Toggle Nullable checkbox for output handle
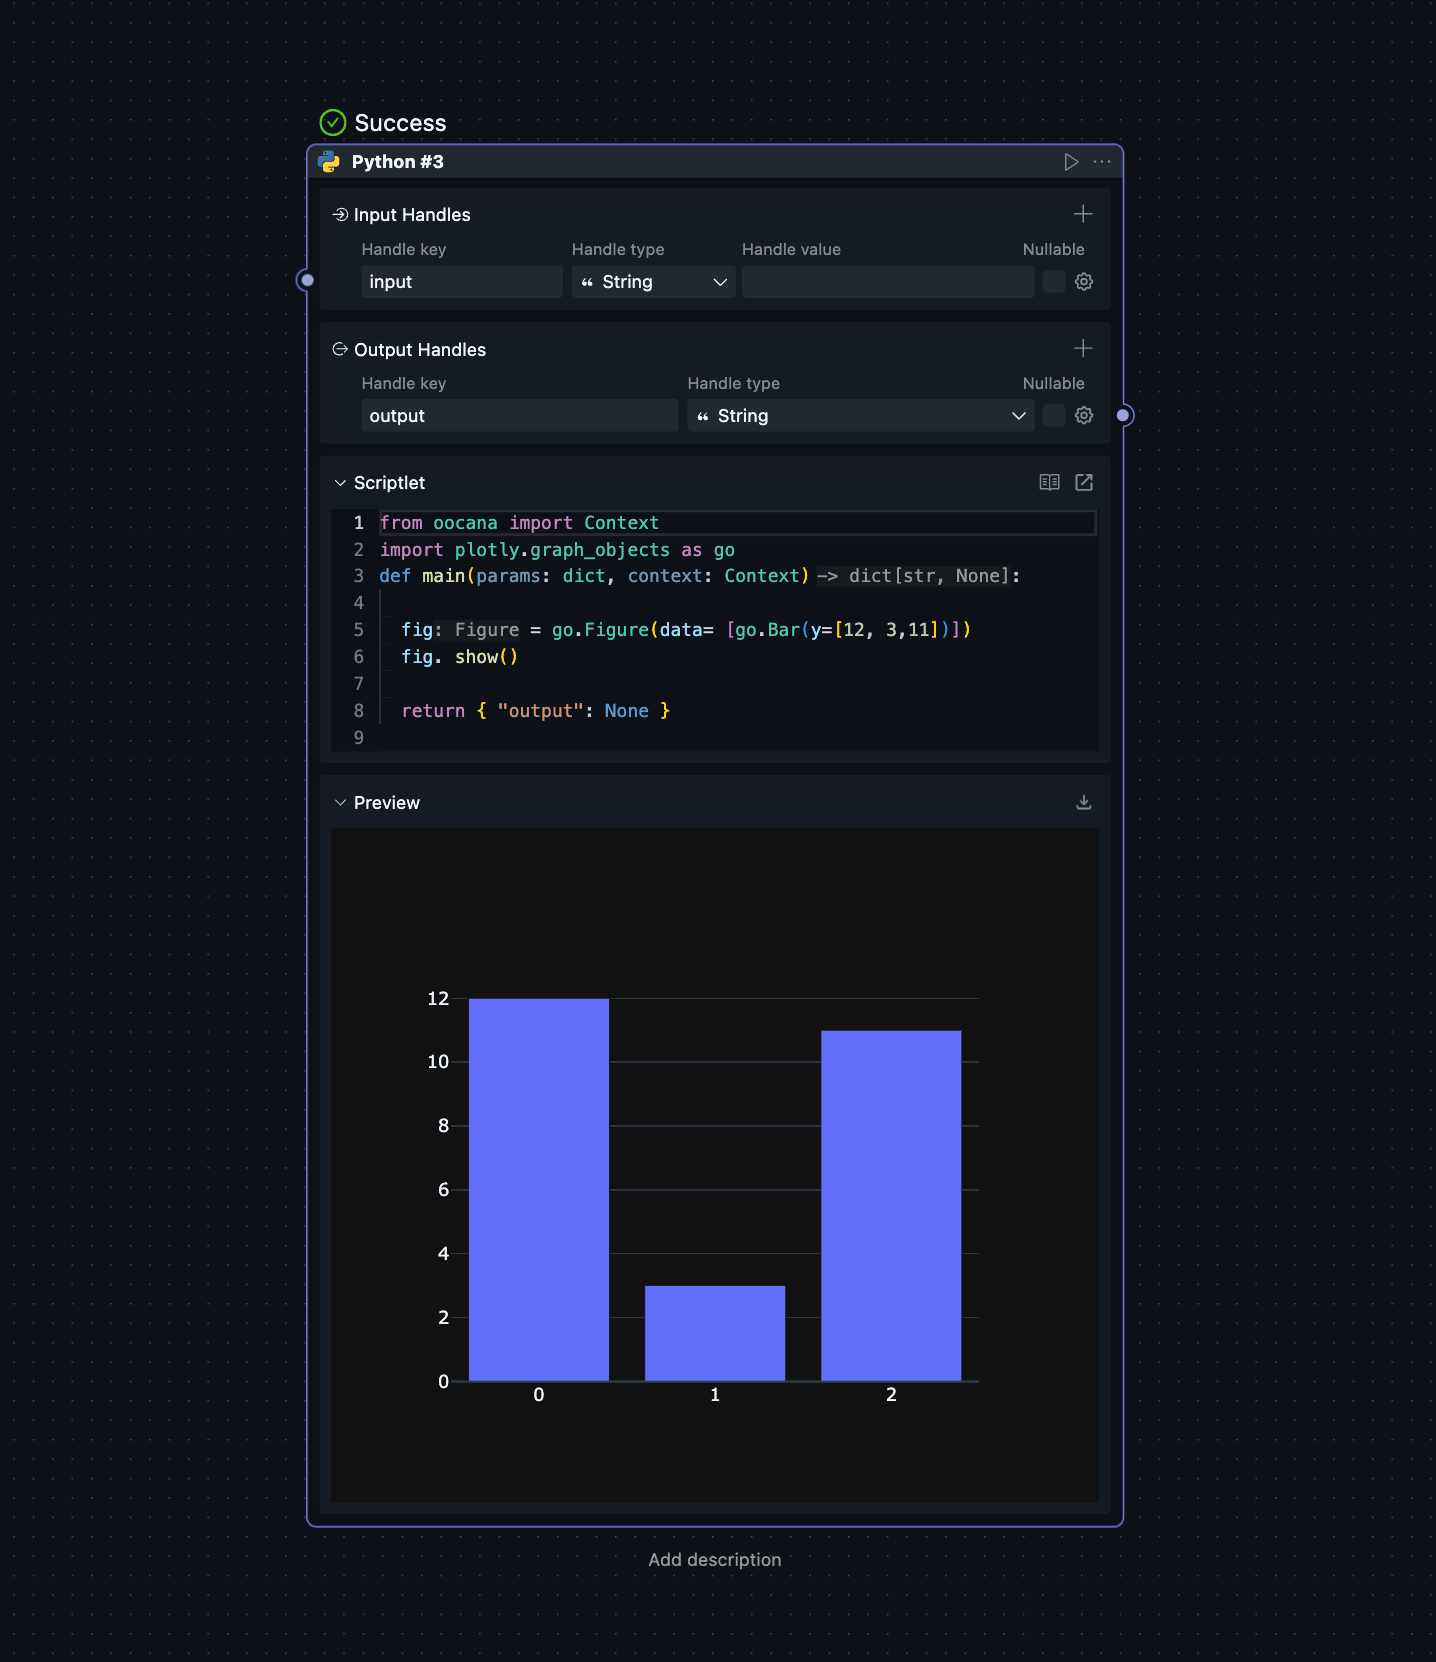This screenshot has width=1436, height=1662. coord(1054,416)
